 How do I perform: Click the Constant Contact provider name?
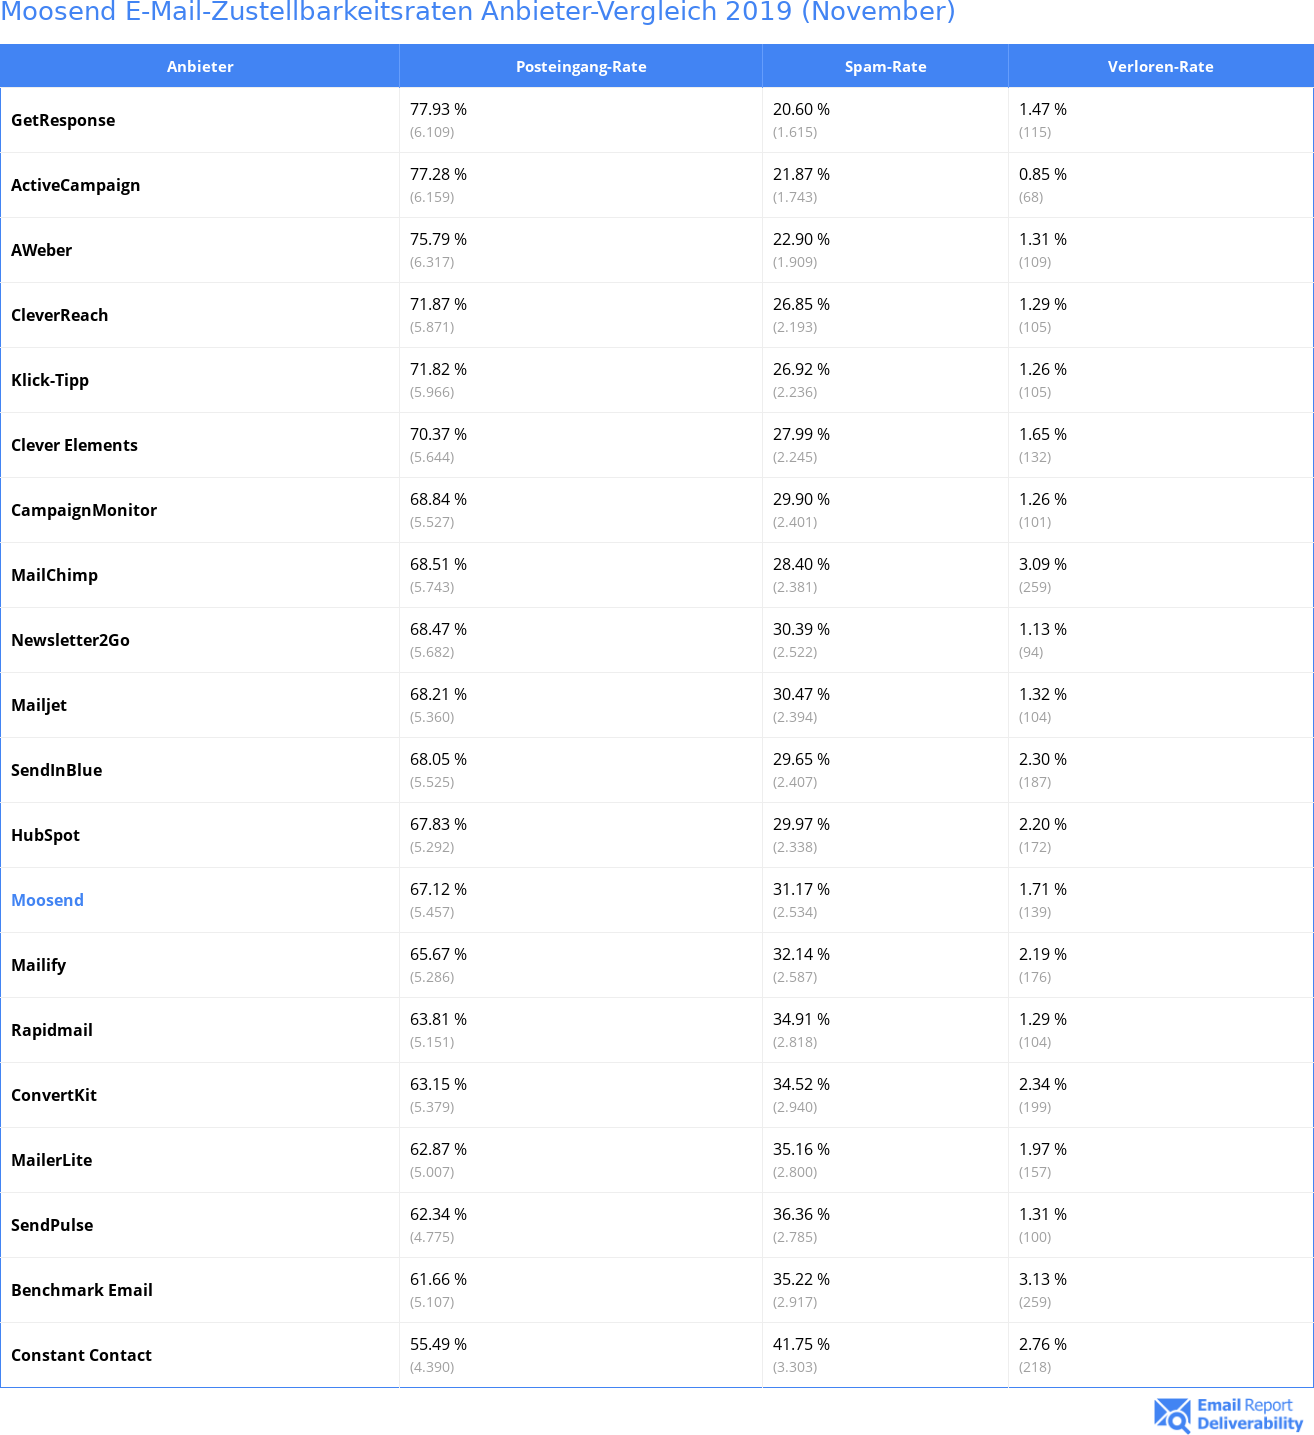pos(81,1355)
